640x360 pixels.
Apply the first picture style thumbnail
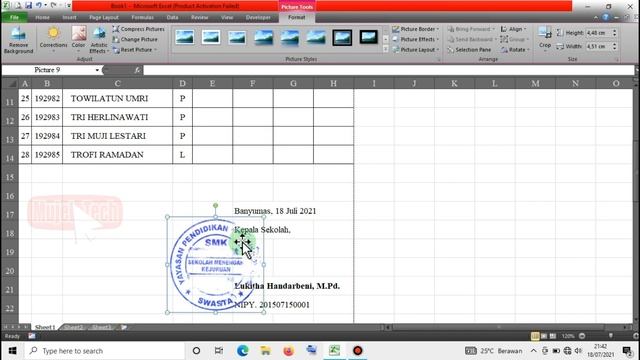[x=185, y=37]
